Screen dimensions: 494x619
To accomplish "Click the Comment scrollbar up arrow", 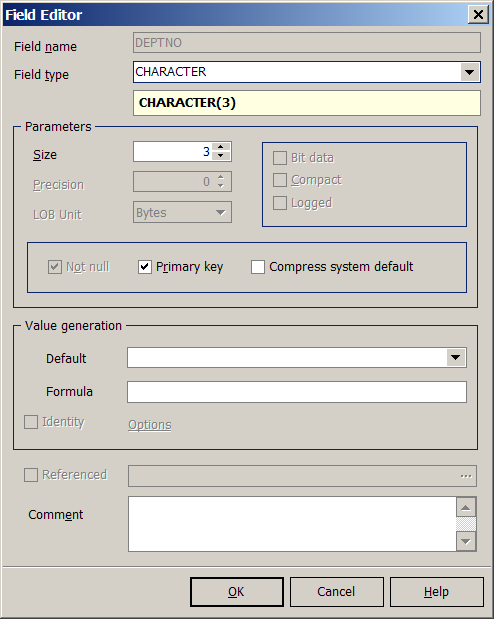I will click(x=466, y=508).
